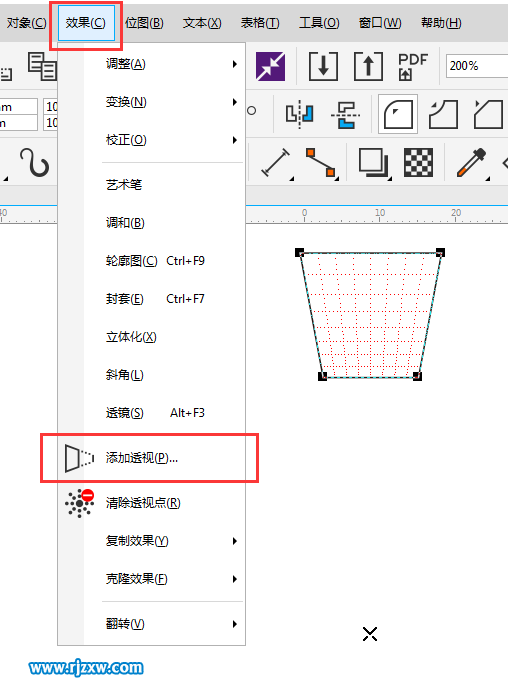Screen dimensions: 508x684
Task: Select the Parallel Dimension tool
Action: 275,163
